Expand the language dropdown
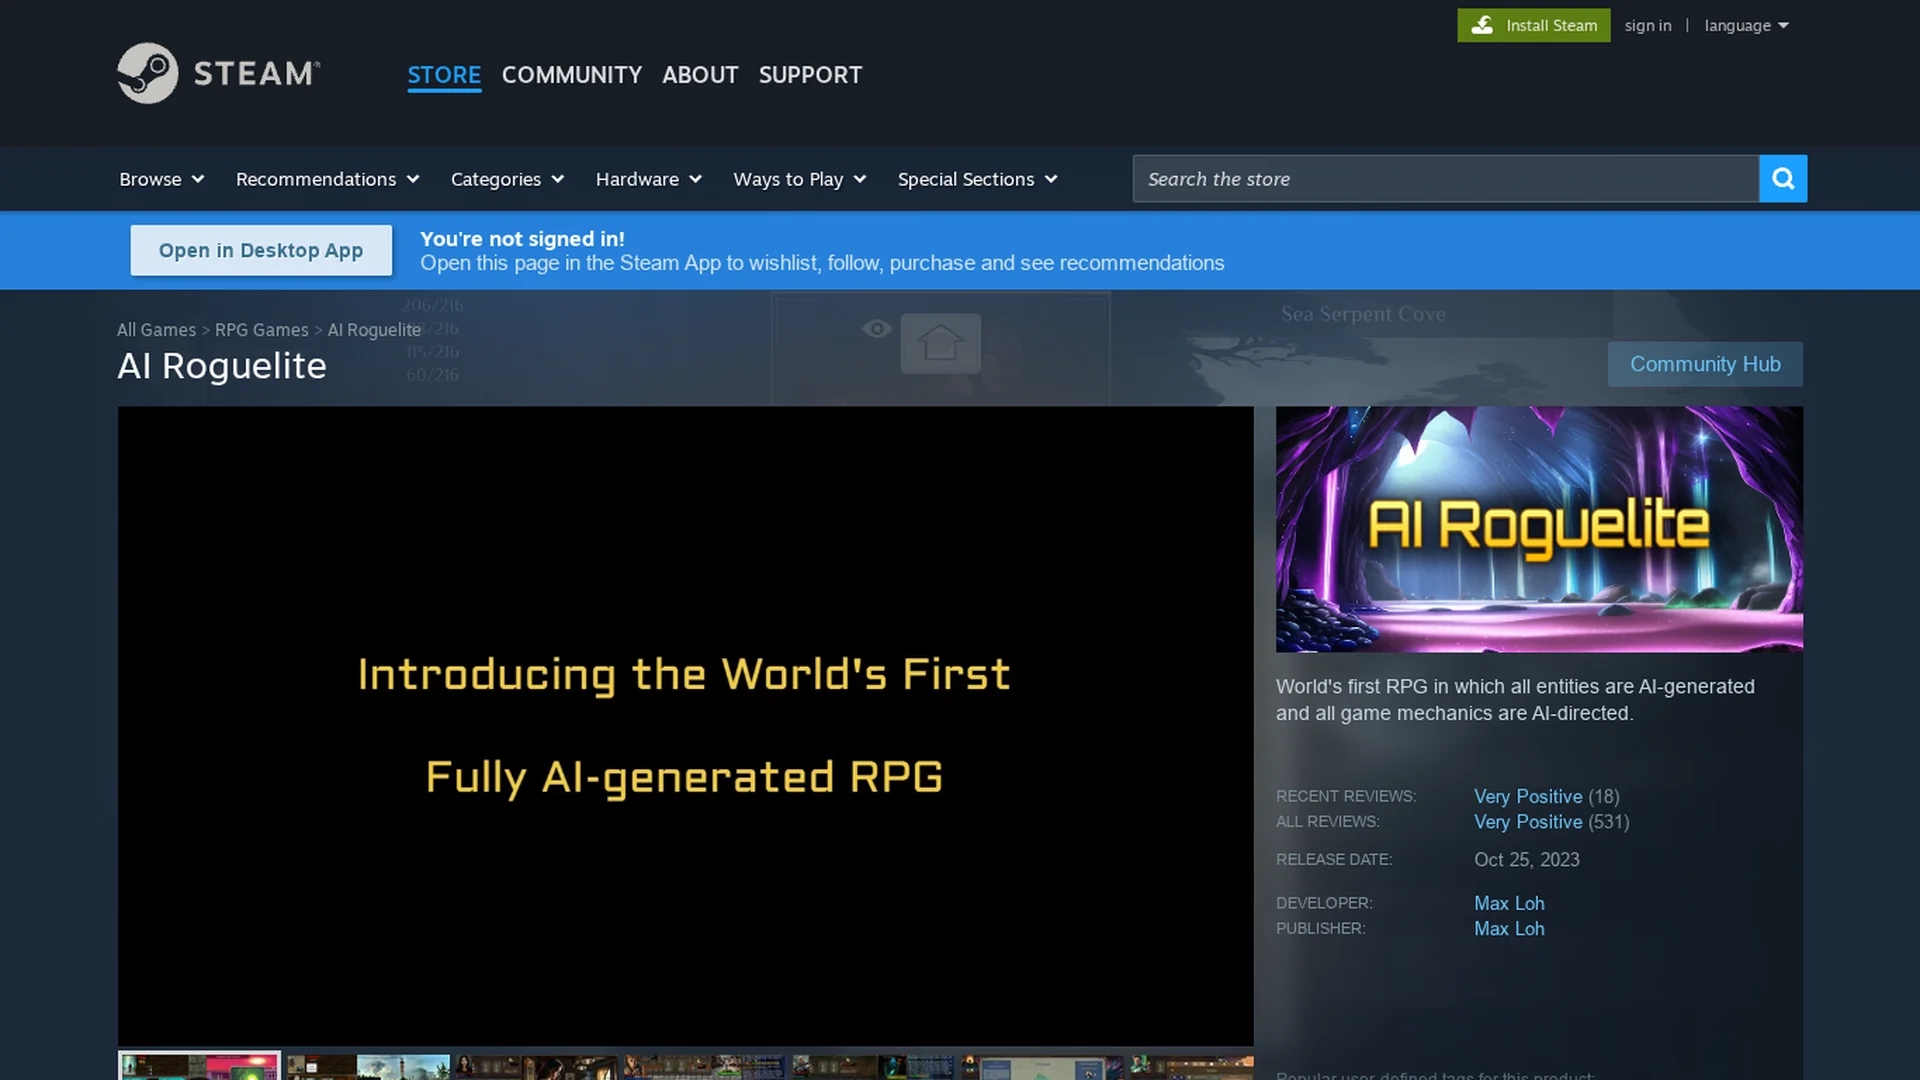This screenshot has height=1080, width=1920. tap(1746, 25)
